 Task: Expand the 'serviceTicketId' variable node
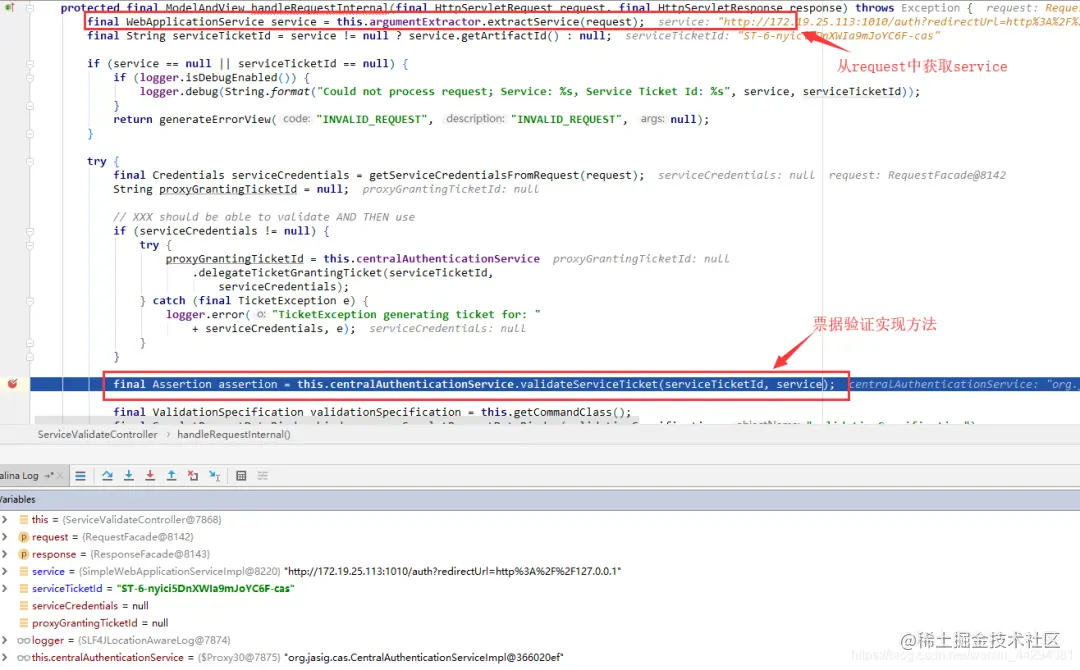click(x=5, y=589)
